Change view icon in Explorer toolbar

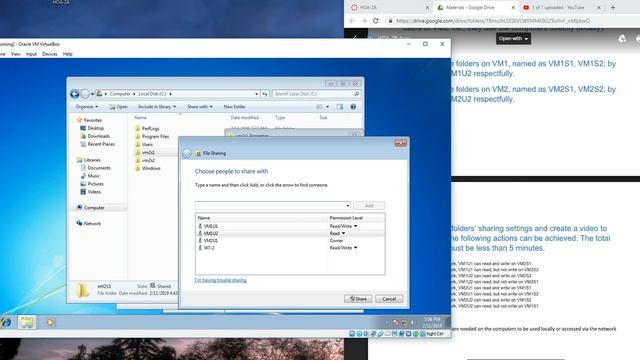pos(319,107)
